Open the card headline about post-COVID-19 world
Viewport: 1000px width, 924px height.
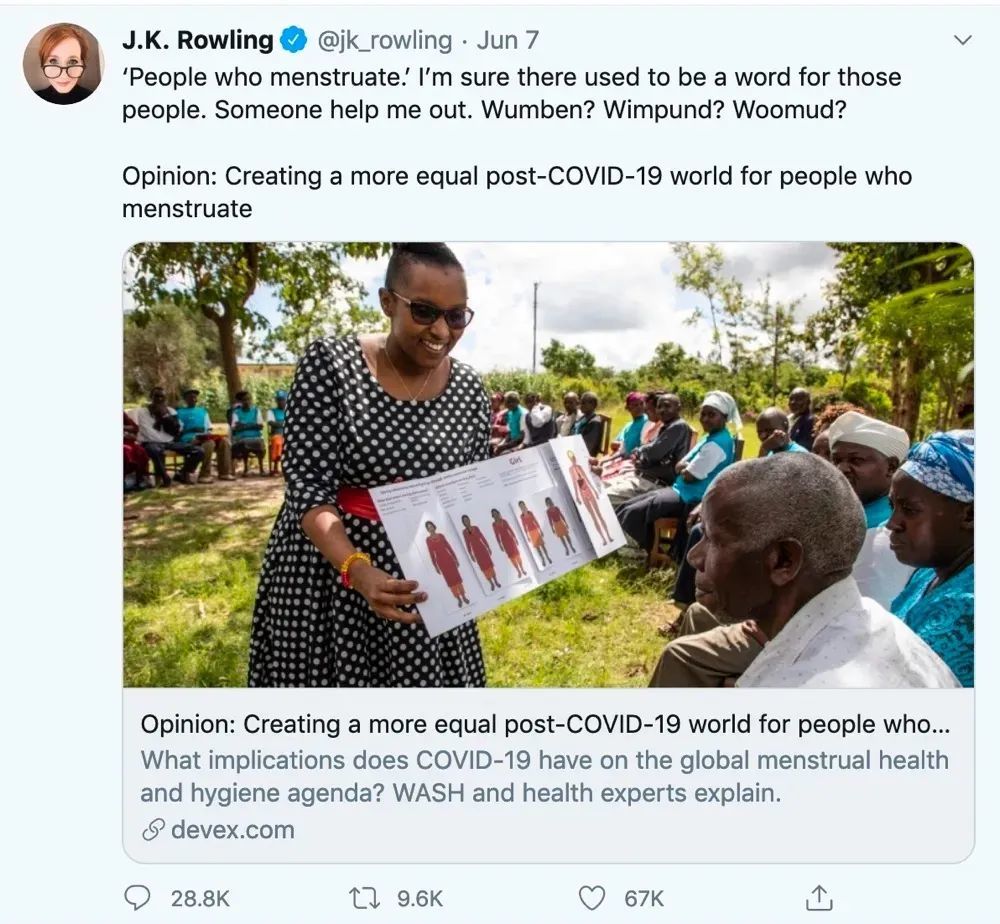click(545, 724)
